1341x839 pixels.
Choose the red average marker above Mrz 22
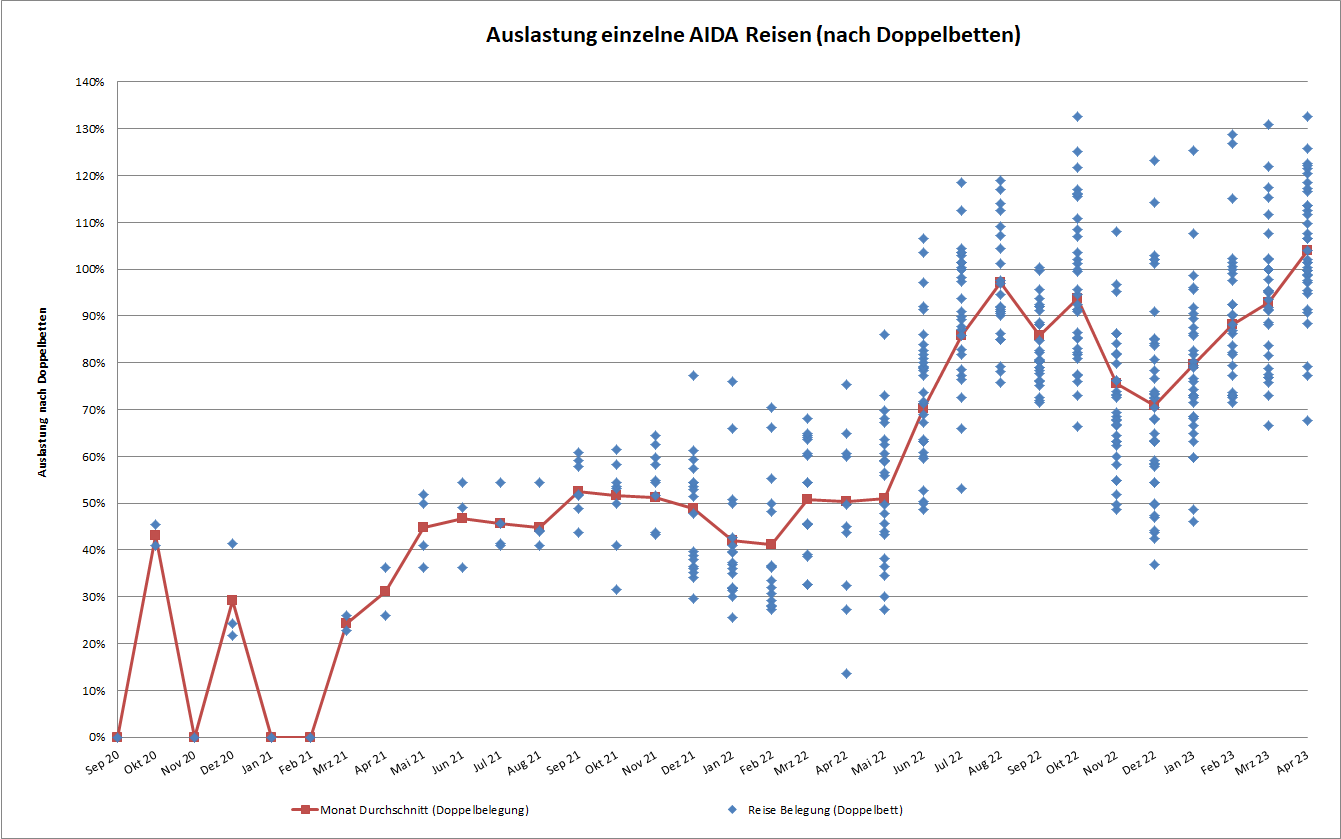tap(808, 499)
